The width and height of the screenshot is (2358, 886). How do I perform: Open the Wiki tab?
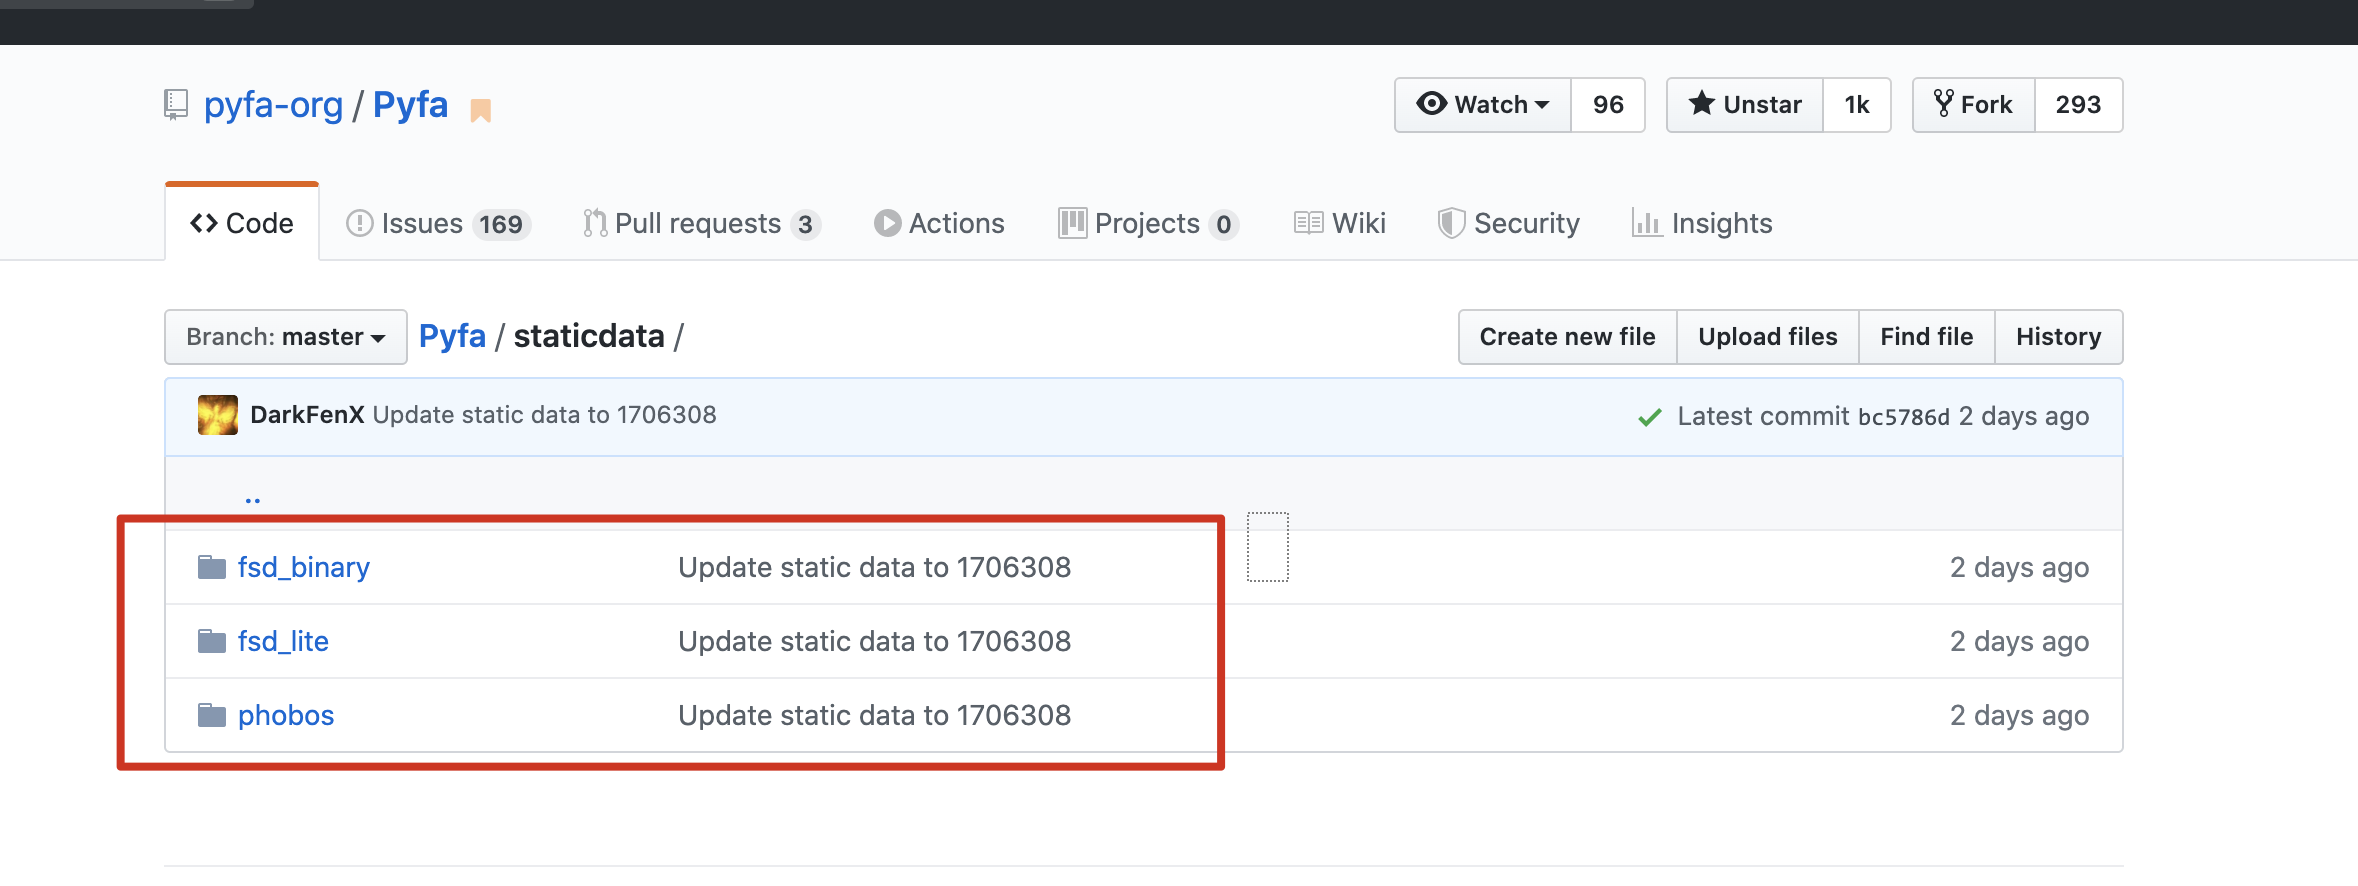point(1340,223)
